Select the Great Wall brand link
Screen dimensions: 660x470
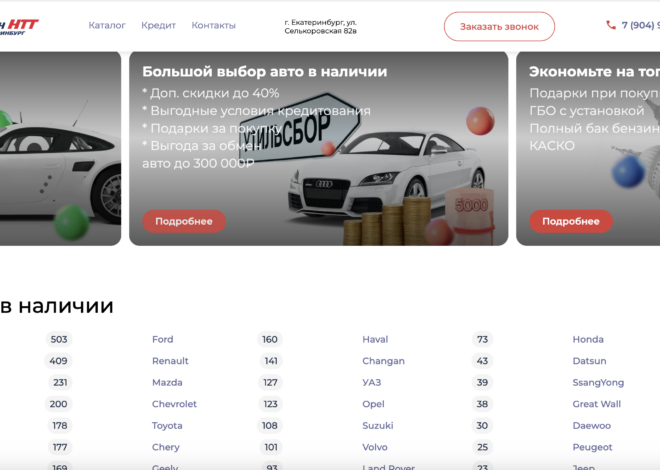tap(596, 404)
